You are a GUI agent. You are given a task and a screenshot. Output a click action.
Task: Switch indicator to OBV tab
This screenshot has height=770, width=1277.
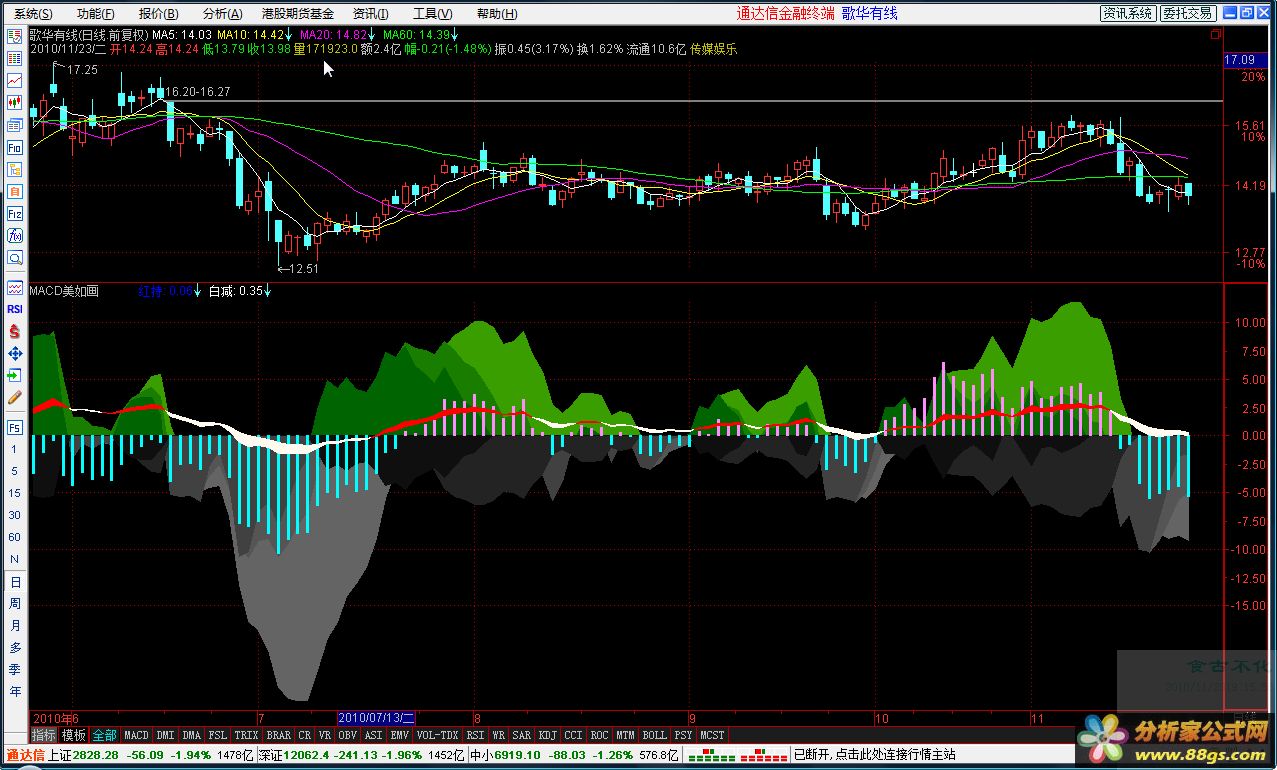[346, 735]
